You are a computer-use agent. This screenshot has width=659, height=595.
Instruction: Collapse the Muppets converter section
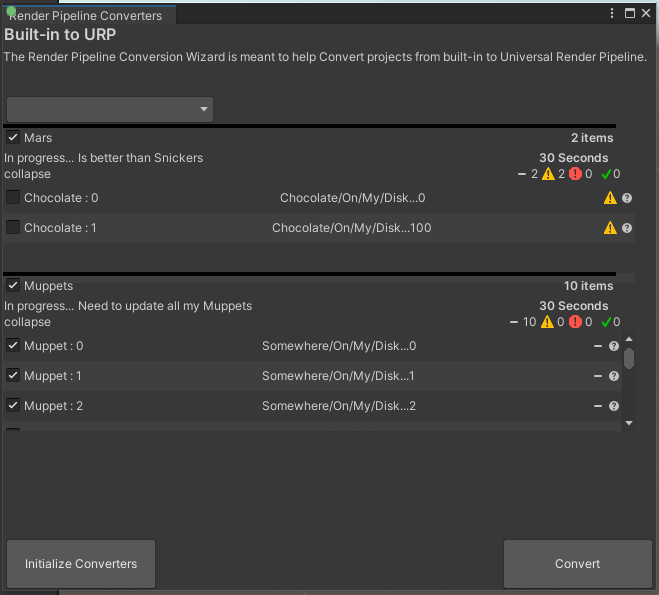(27, 322)
